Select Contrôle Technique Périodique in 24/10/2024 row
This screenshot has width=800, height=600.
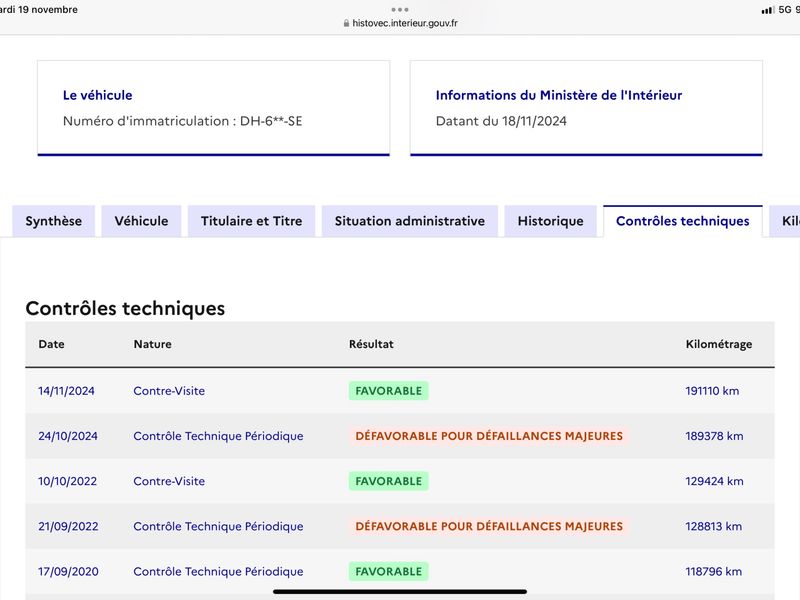218,436
